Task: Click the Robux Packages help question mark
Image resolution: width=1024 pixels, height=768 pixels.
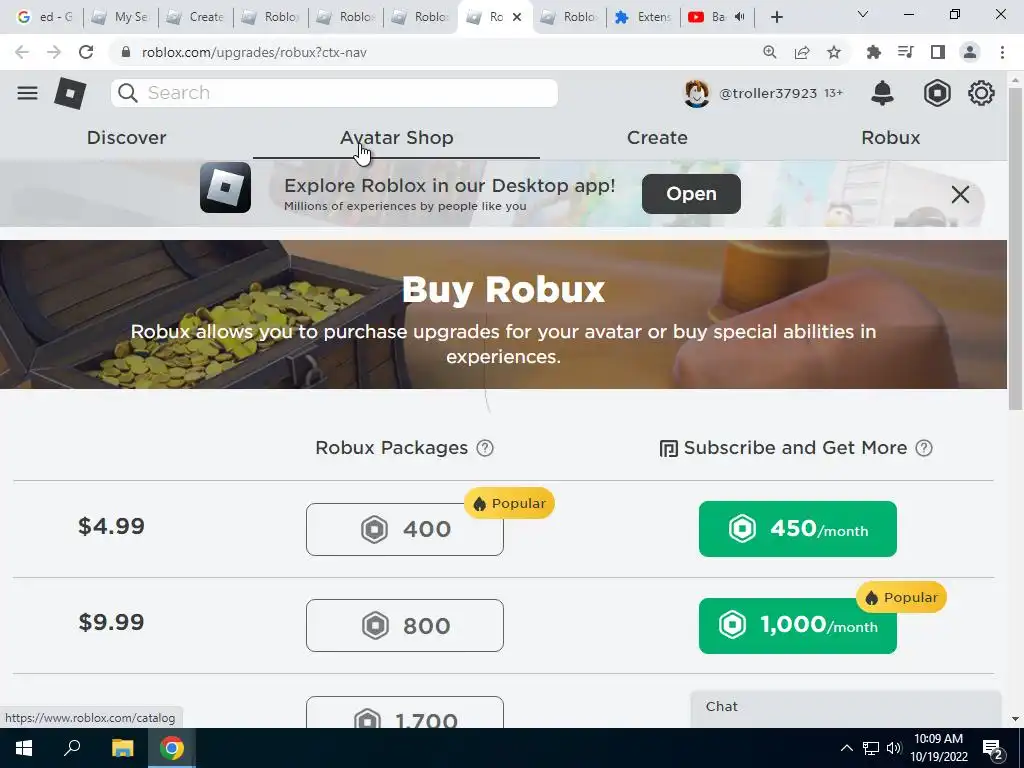Action: pyautogui.click(x=485, y=448)
